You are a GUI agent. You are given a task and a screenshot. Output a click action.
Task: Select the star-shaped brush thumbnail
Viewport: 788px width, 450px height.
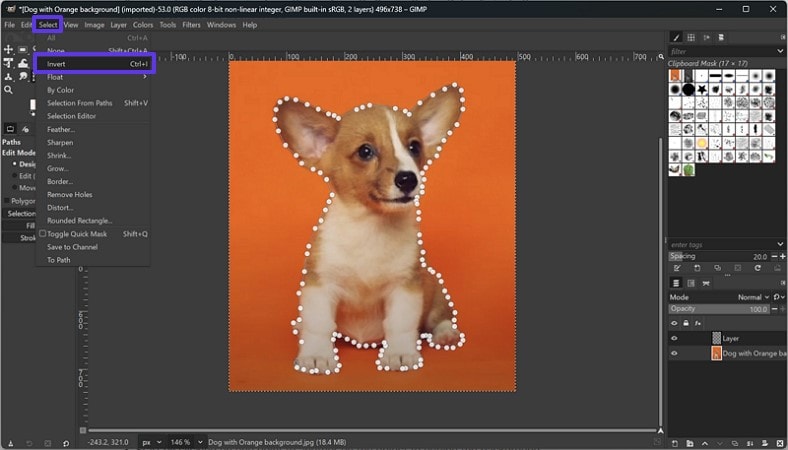(702, 89)
